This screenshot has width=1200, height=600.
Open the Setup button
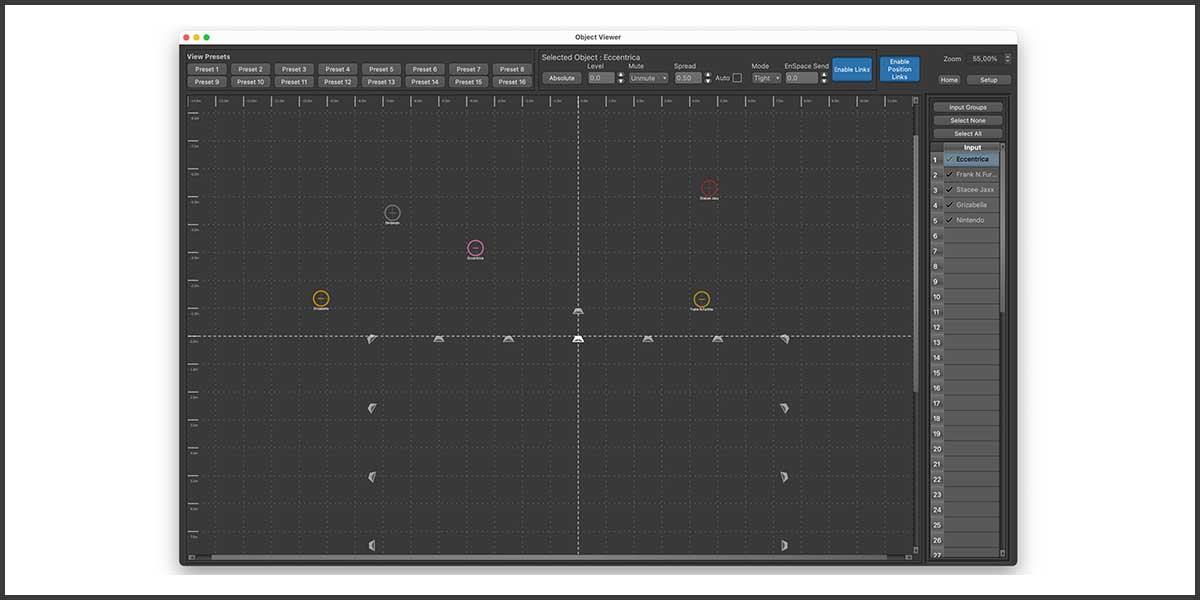pos(988,80)
